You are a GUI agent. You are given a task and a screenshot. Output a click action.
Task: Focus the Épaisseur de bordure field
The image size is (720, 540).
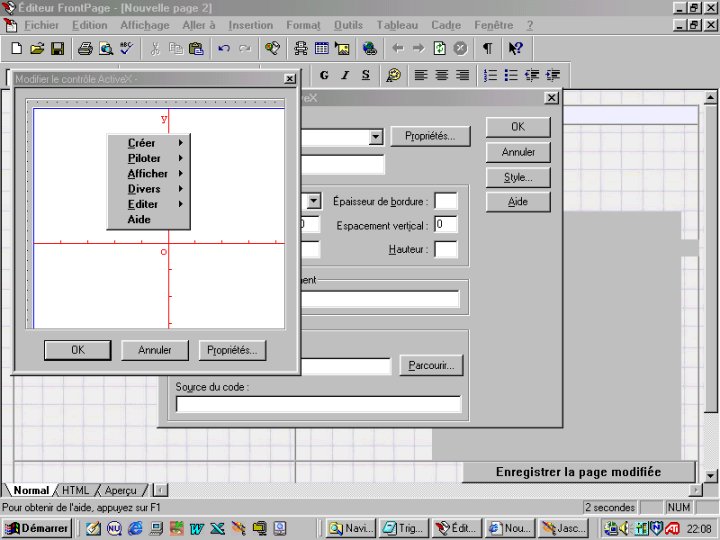(x=446, y=201)
